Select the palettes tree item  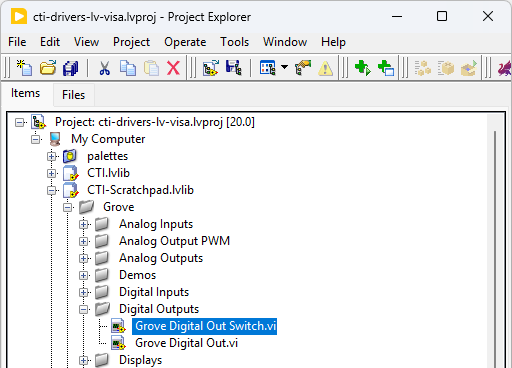[107, 156]
